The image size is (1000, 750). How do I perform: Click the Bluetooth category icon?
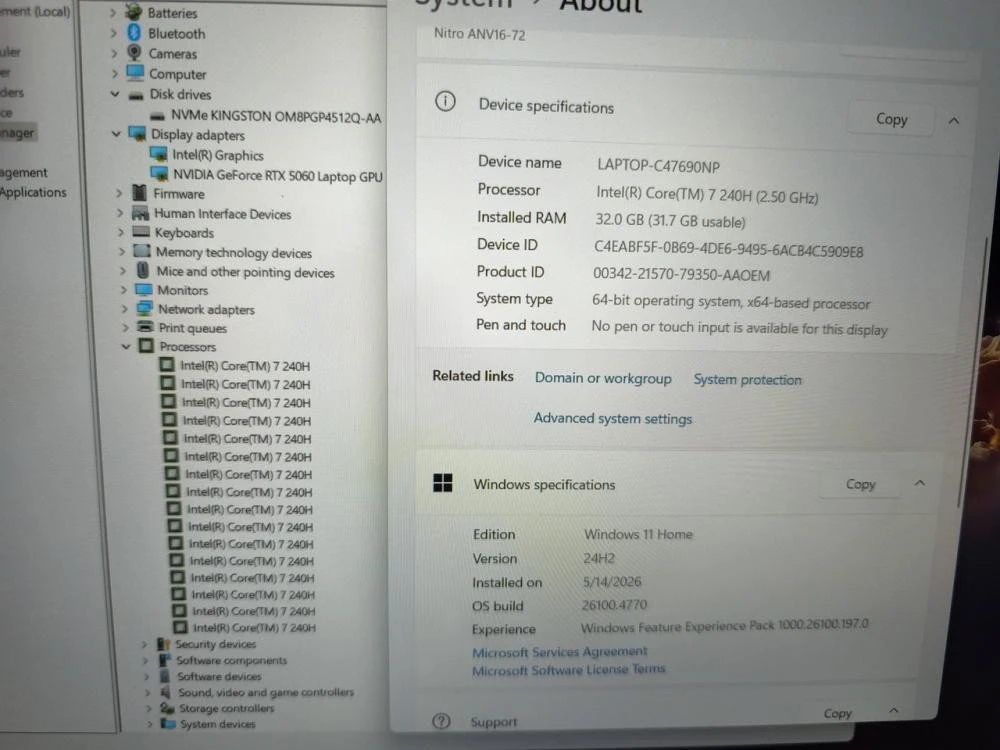coord(134,33)
